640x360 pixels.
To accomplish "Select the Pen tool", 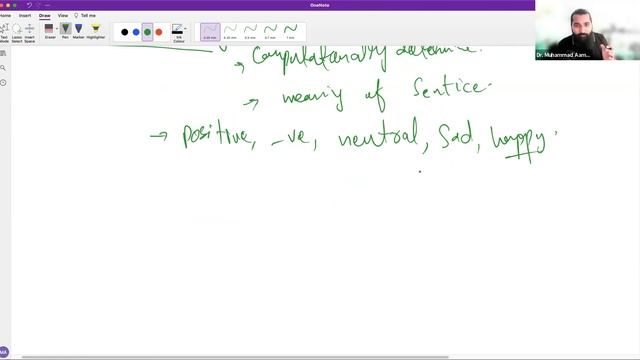I will click(65, 31).
